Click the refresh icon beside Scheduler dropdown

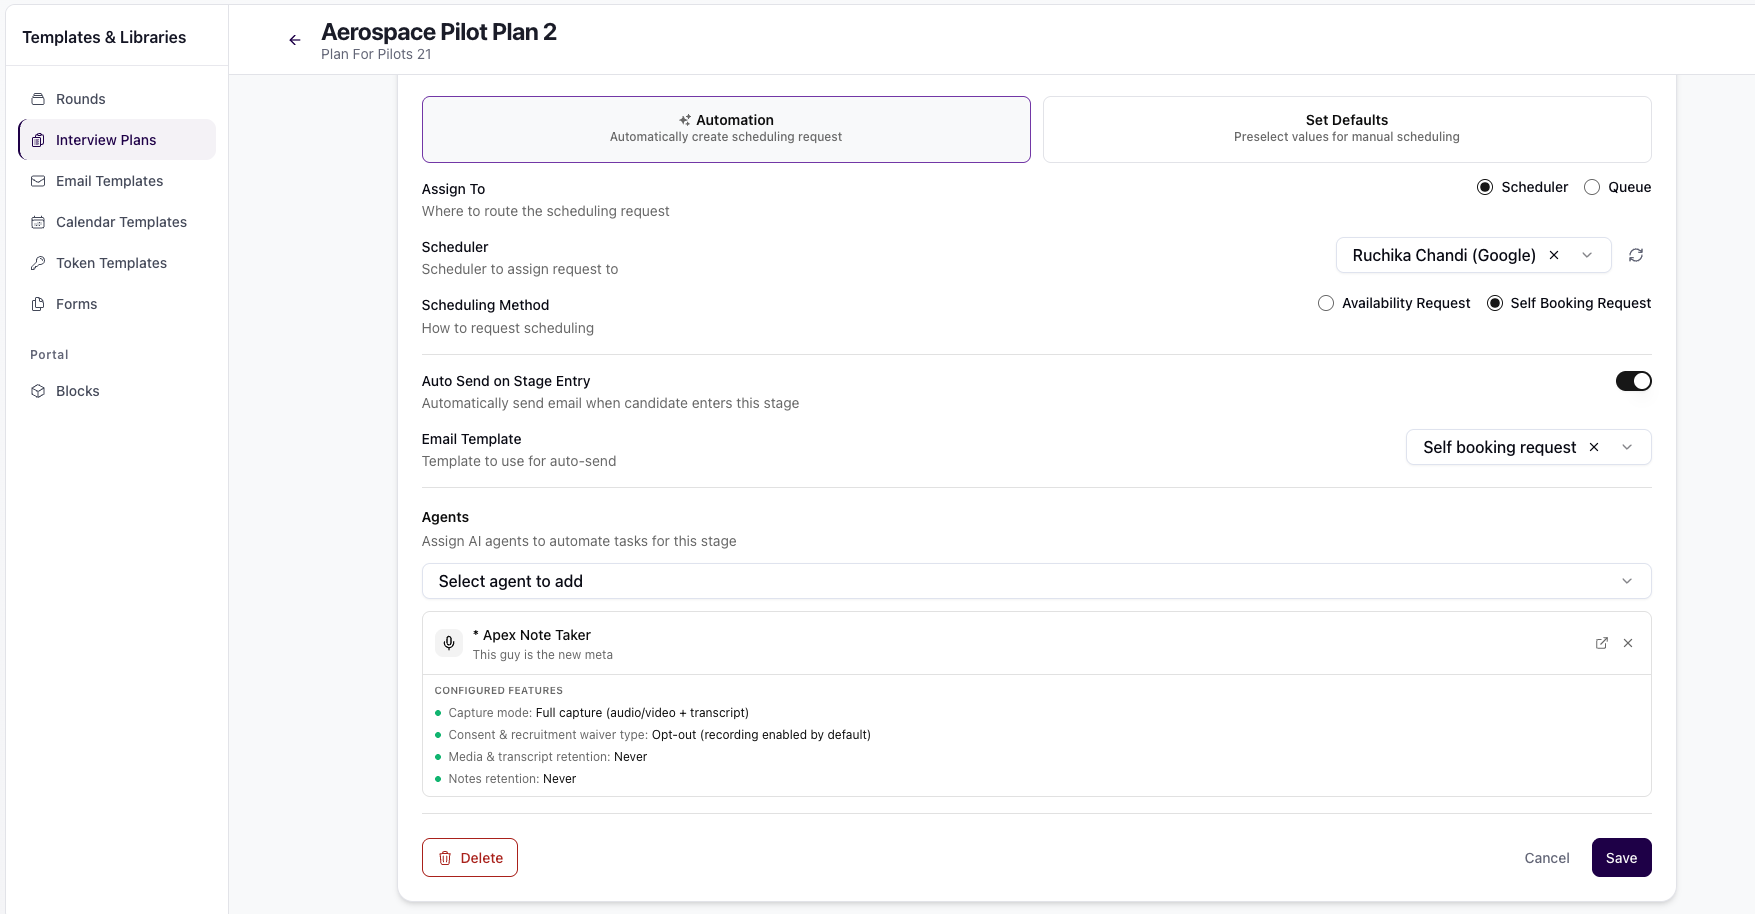coord(1636,255)
